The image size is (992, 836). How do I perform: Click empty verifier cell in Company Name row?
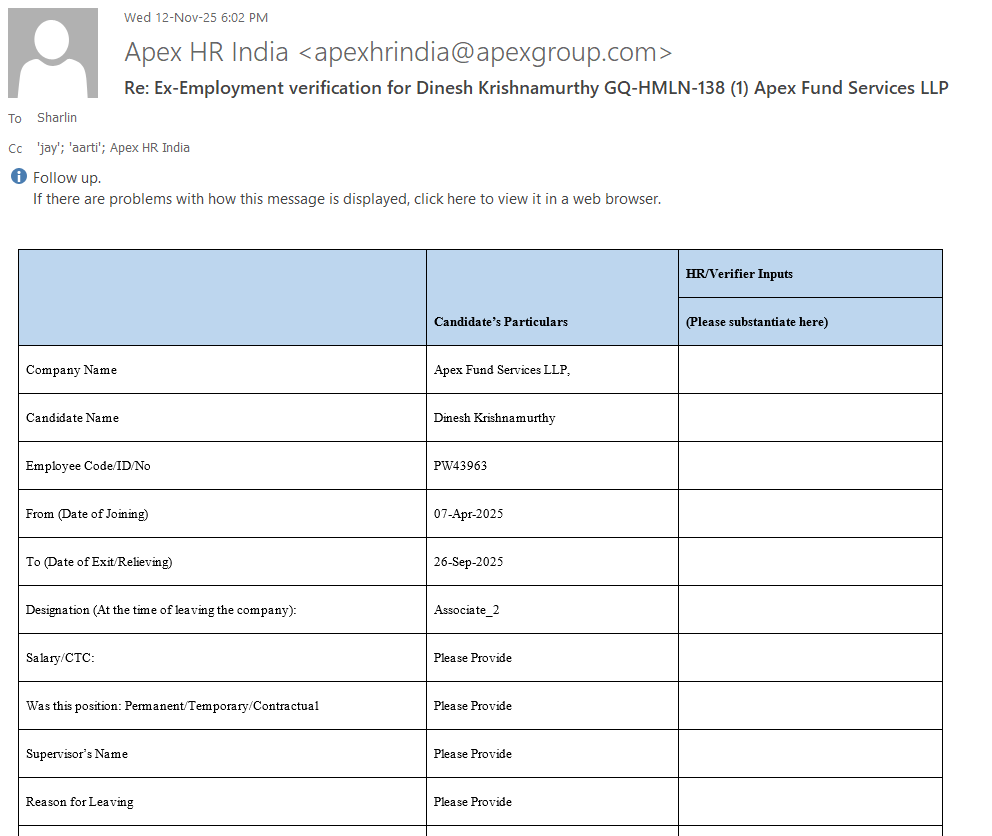coord(810,370)
